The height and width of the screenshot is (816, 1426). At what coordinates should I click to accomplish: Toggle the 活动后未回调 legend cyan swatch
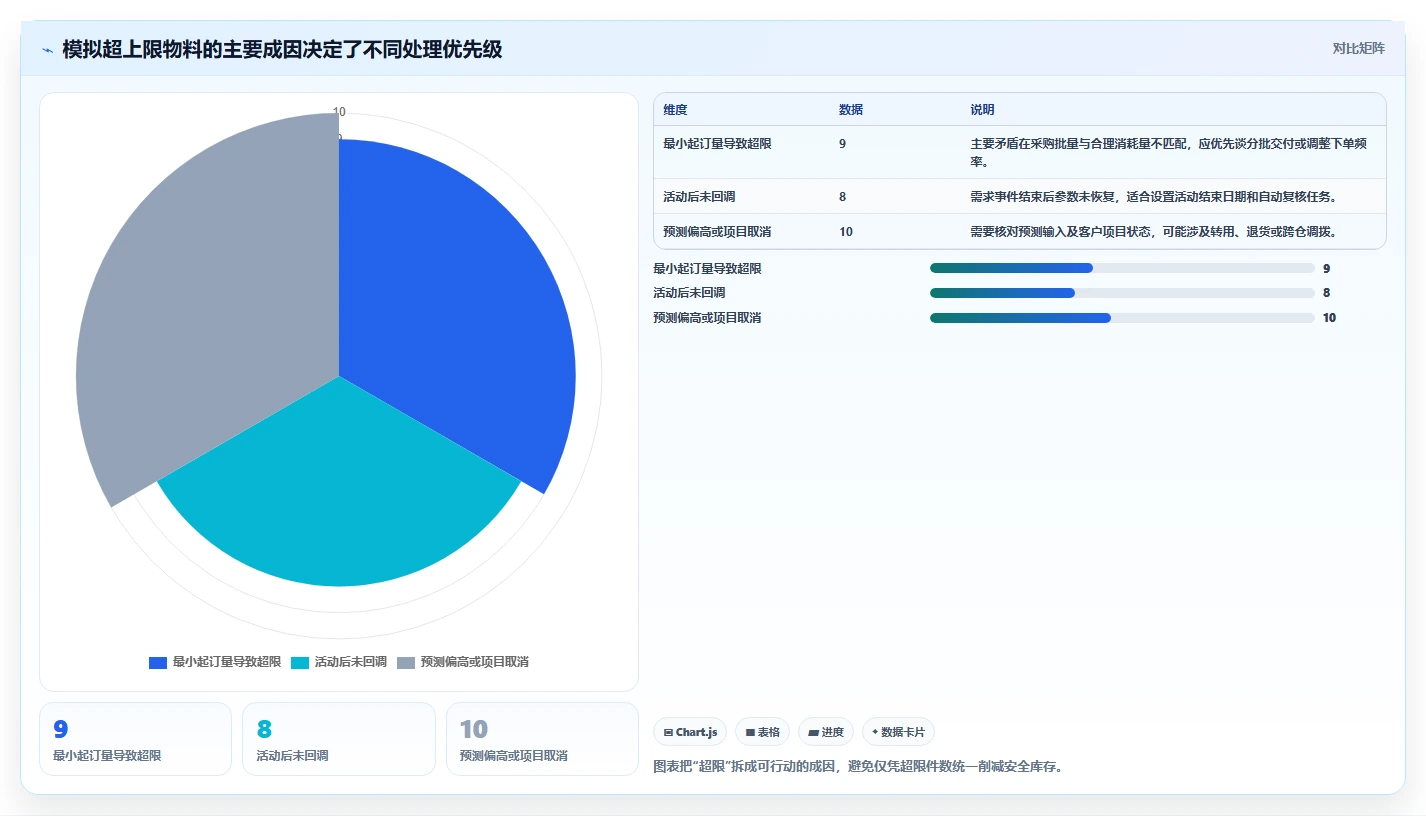point(300,663)
